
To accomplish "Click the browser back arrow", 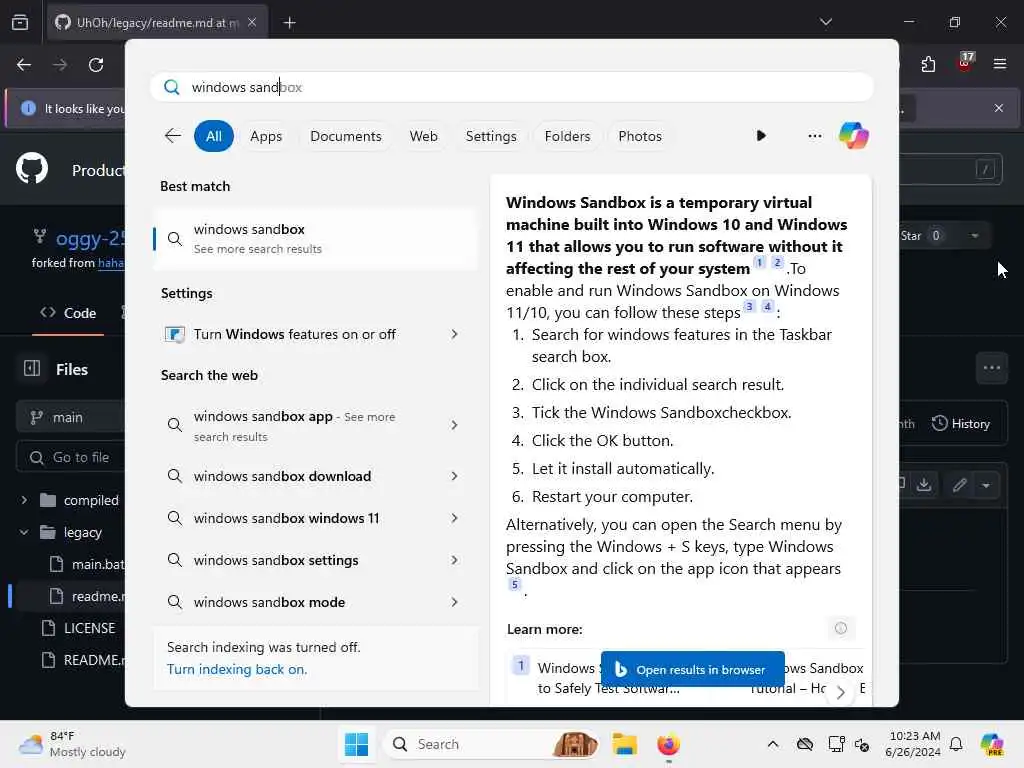I will [x=24, y=65].
